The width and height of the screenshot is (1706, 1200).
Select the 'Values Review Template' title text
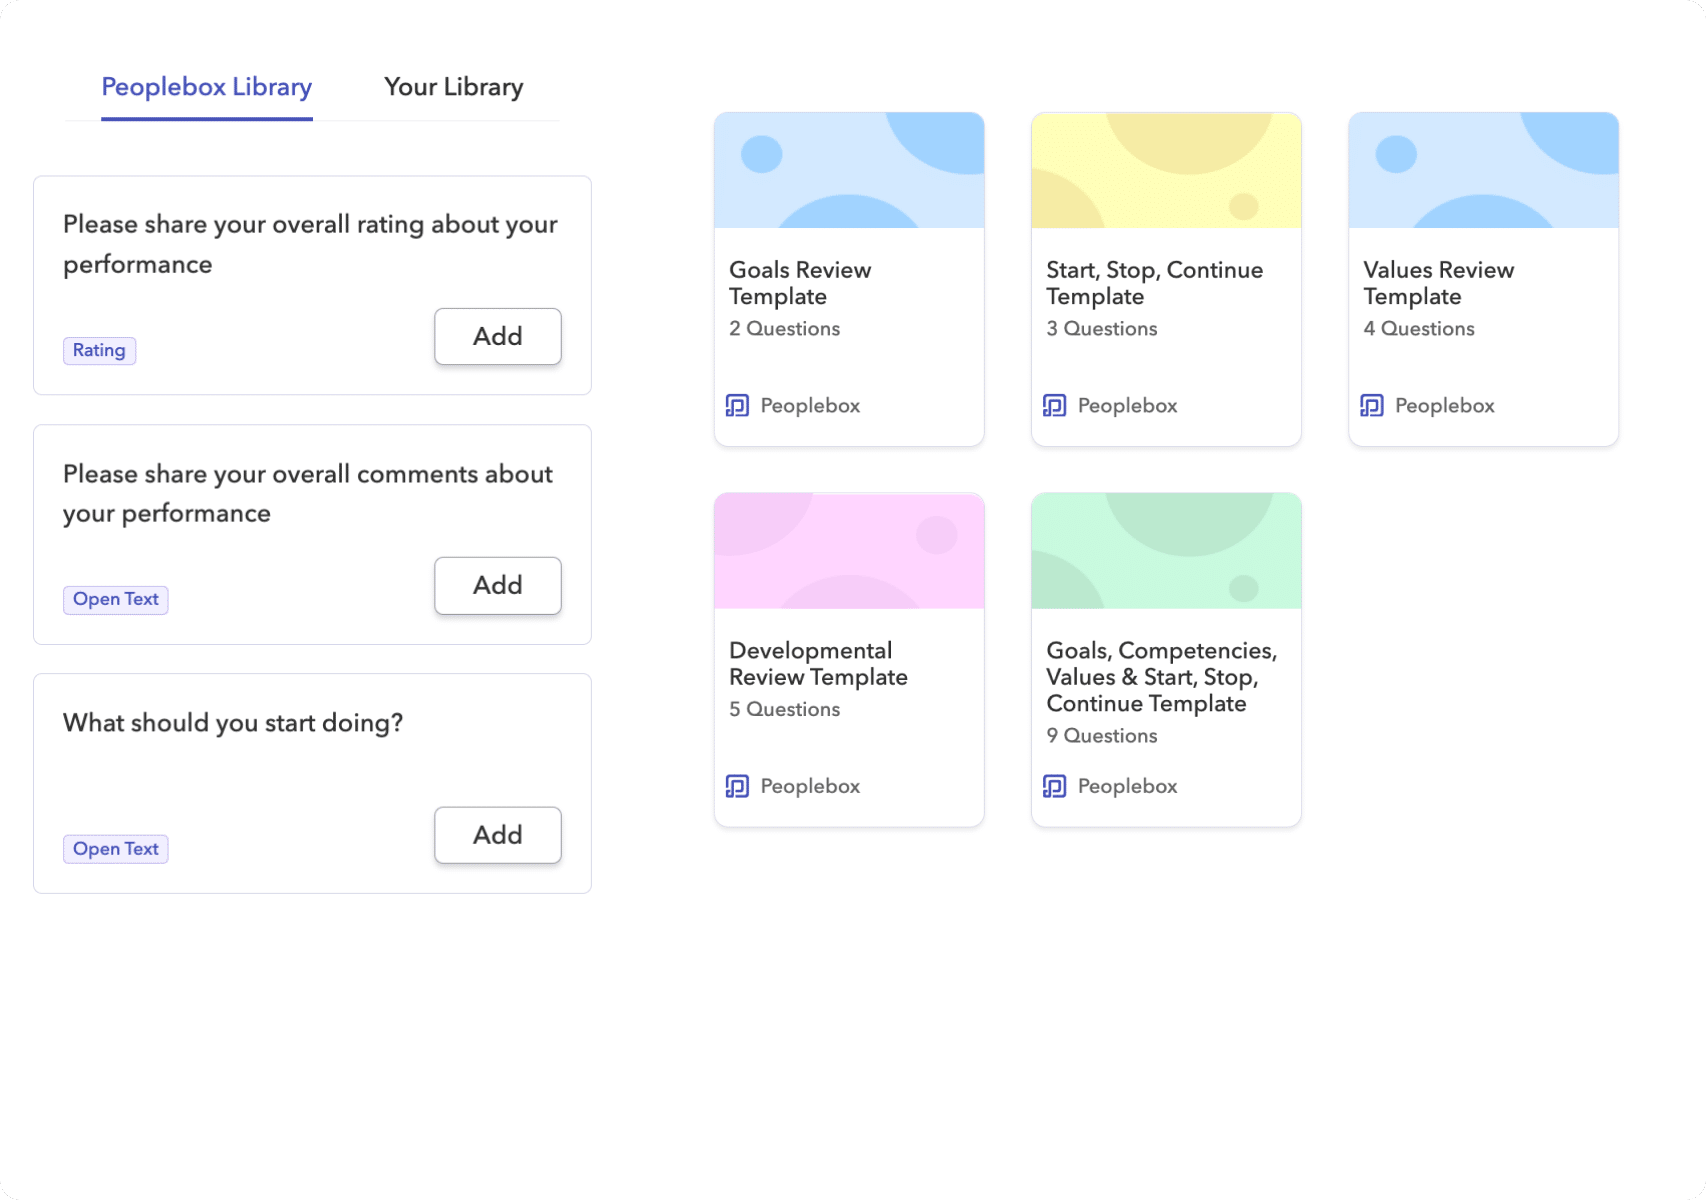1438,283
